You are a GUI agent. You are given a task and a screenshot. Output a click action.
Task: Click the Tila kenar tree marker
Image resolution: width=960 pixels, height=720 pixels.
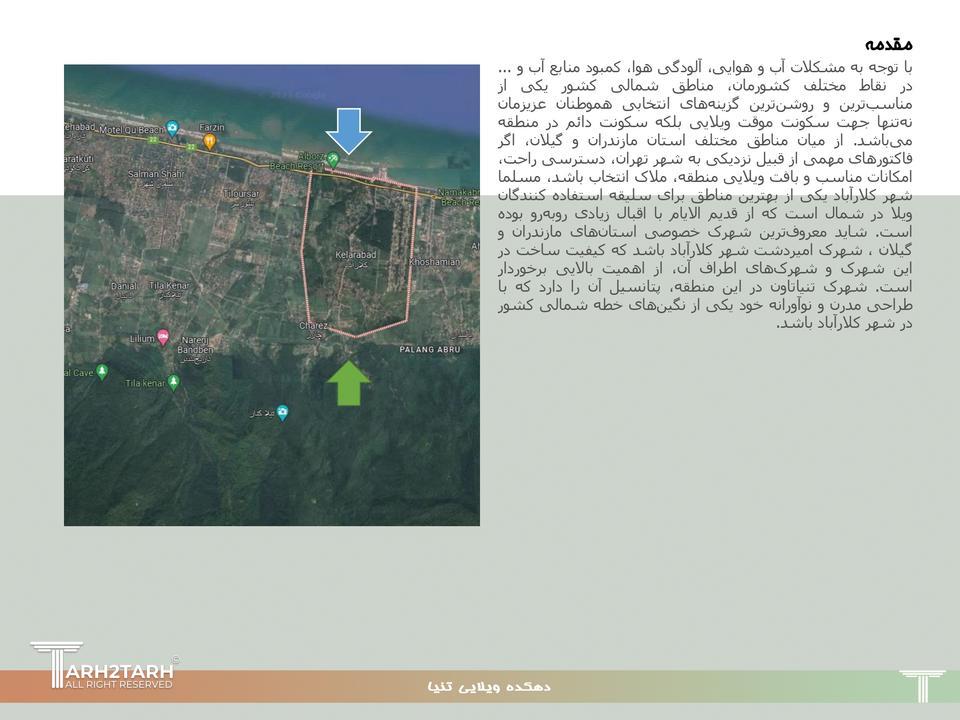174,382
